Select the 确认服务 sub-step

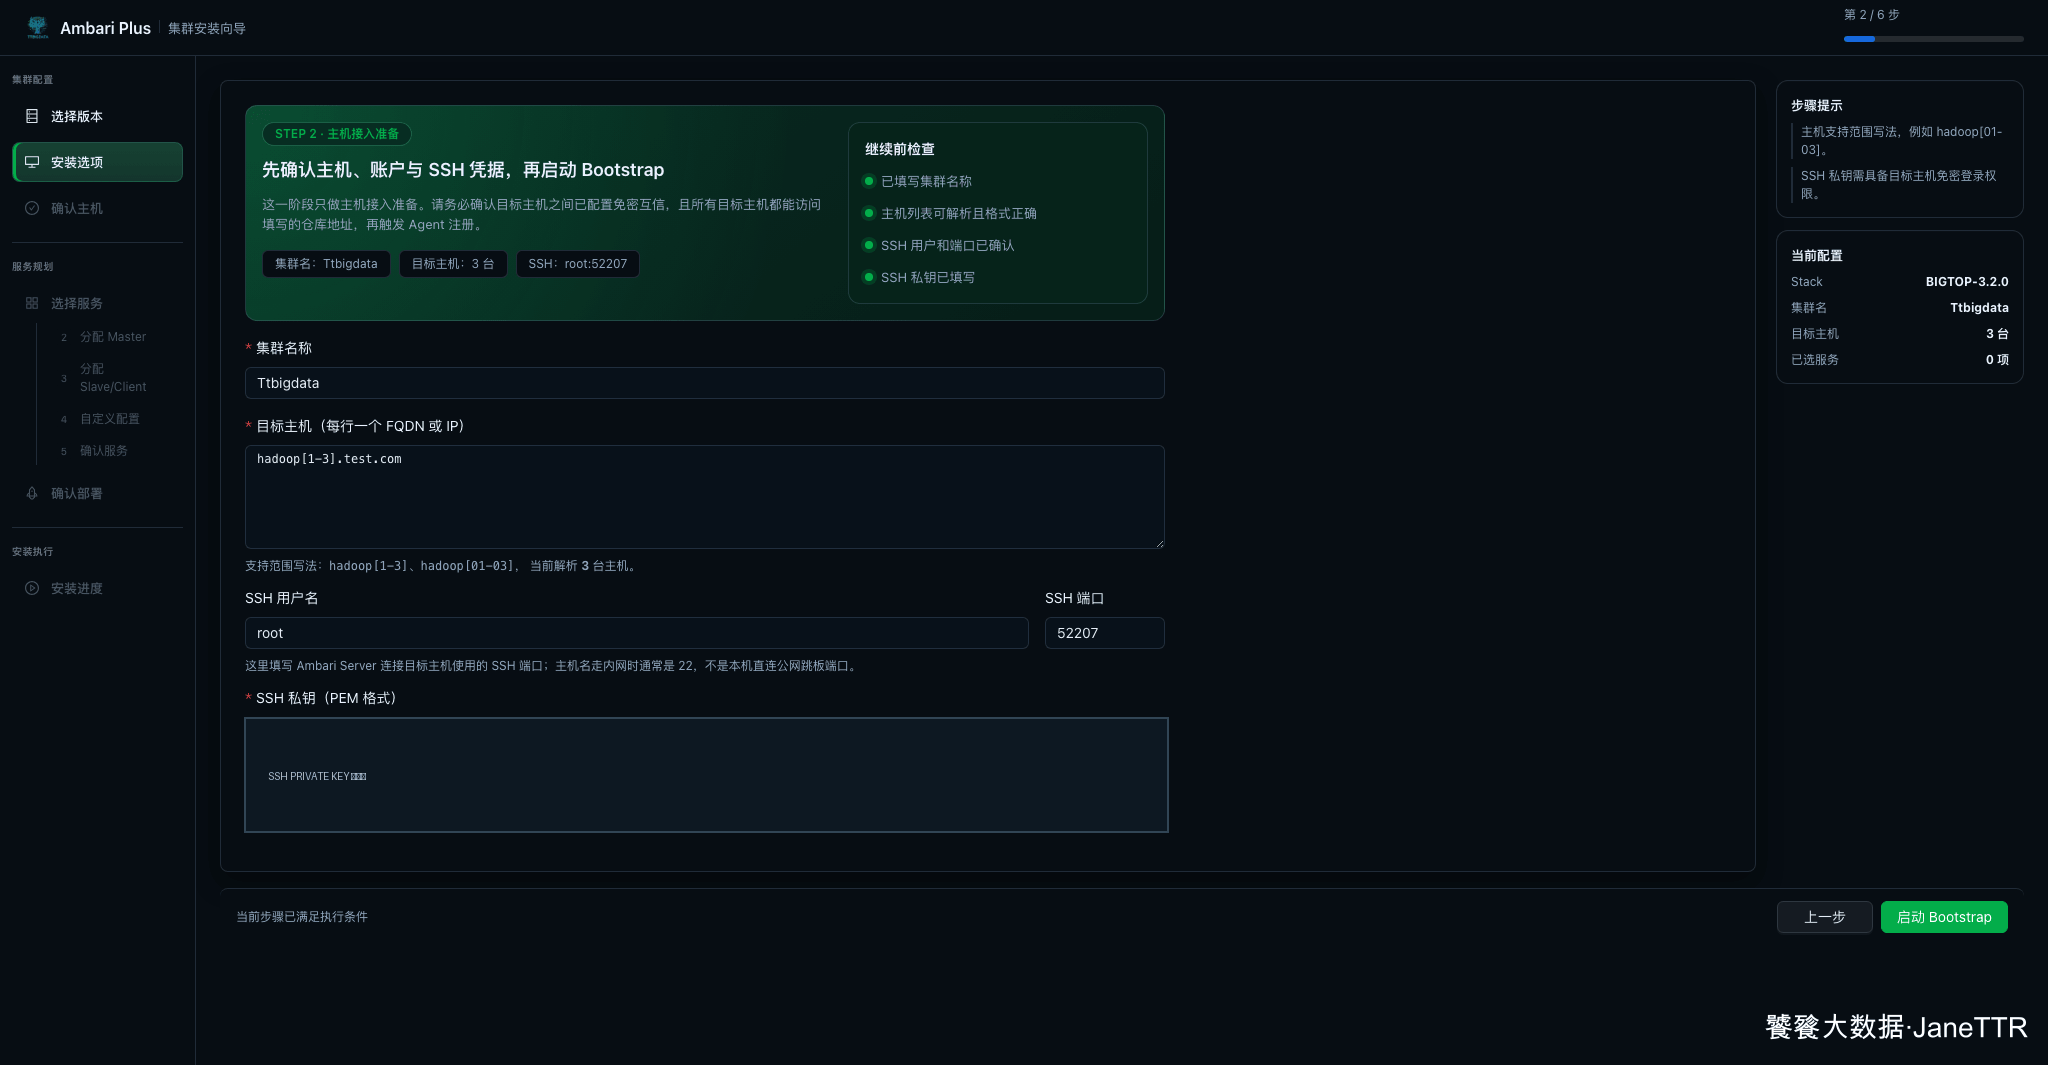[x=104, y=451]
